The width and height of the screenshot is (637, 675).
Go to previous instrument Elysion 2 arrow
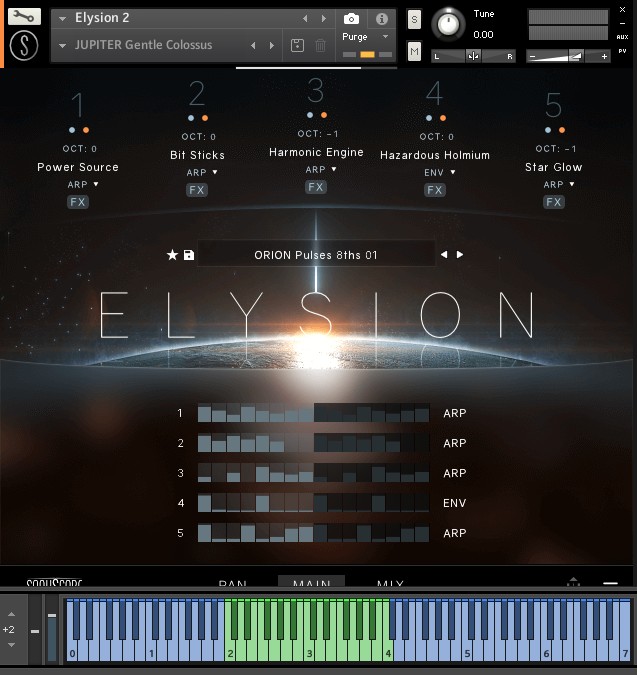305,19
